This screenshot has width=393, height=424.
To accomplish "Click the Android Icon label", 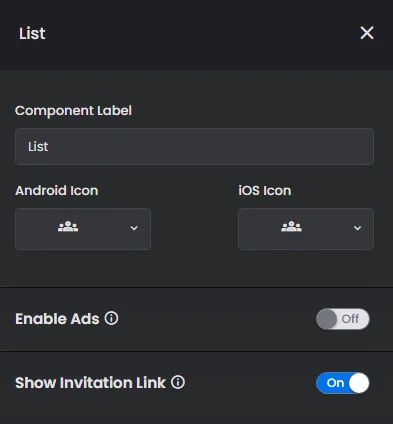I will (x=57, y=191).
